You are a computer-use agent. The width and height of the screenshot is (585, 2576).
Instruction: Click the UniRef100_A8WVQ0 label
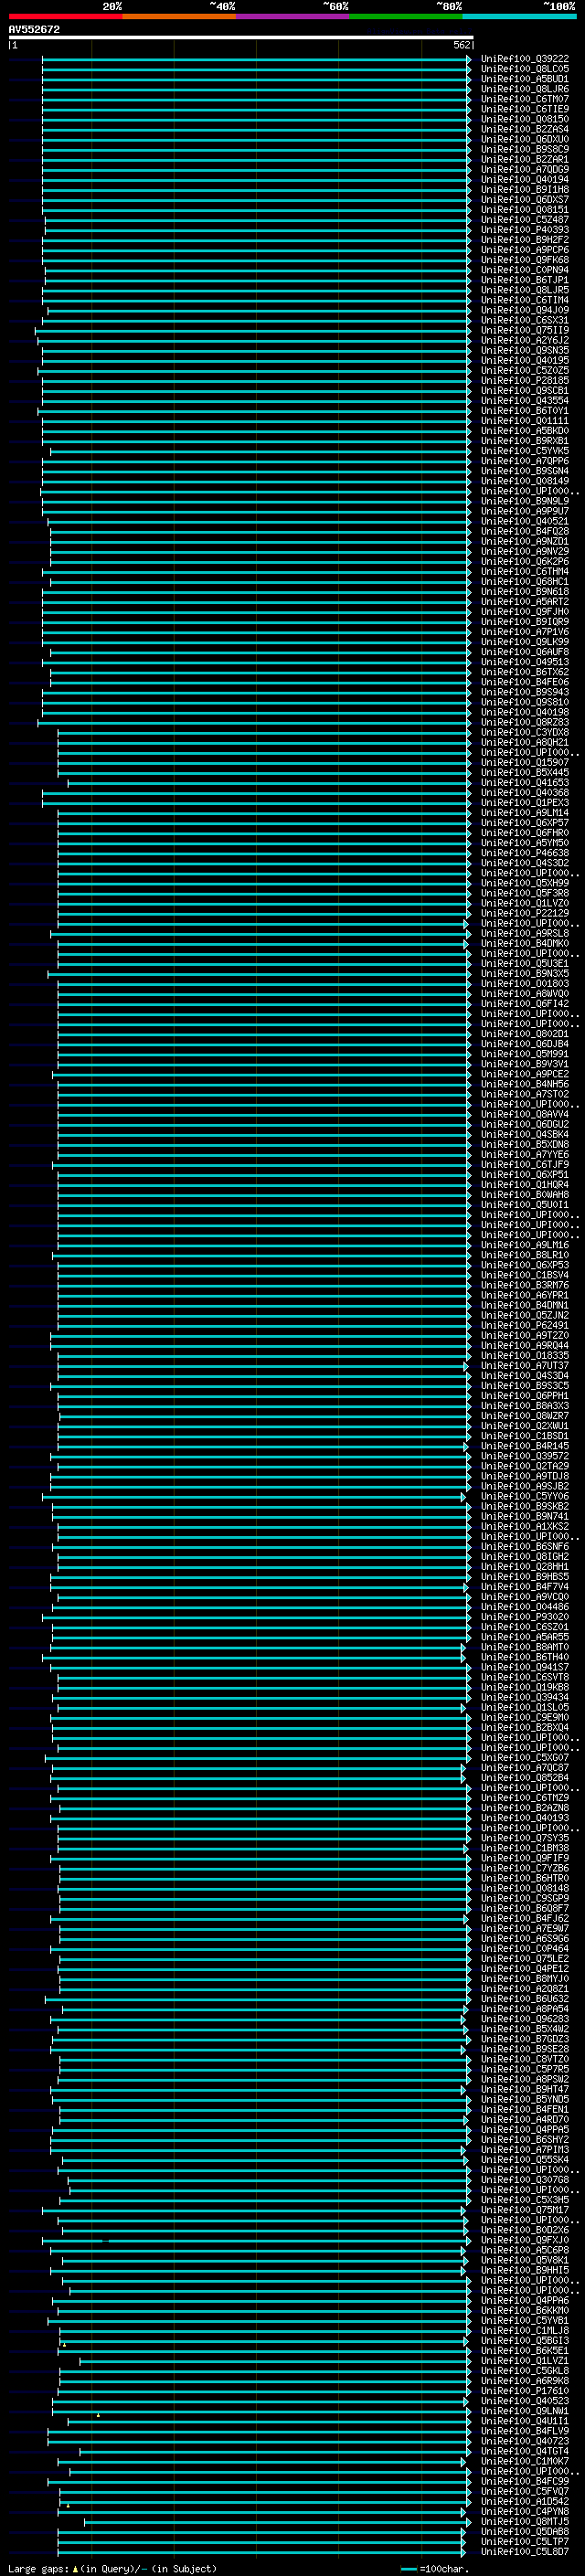pos(525,993)
